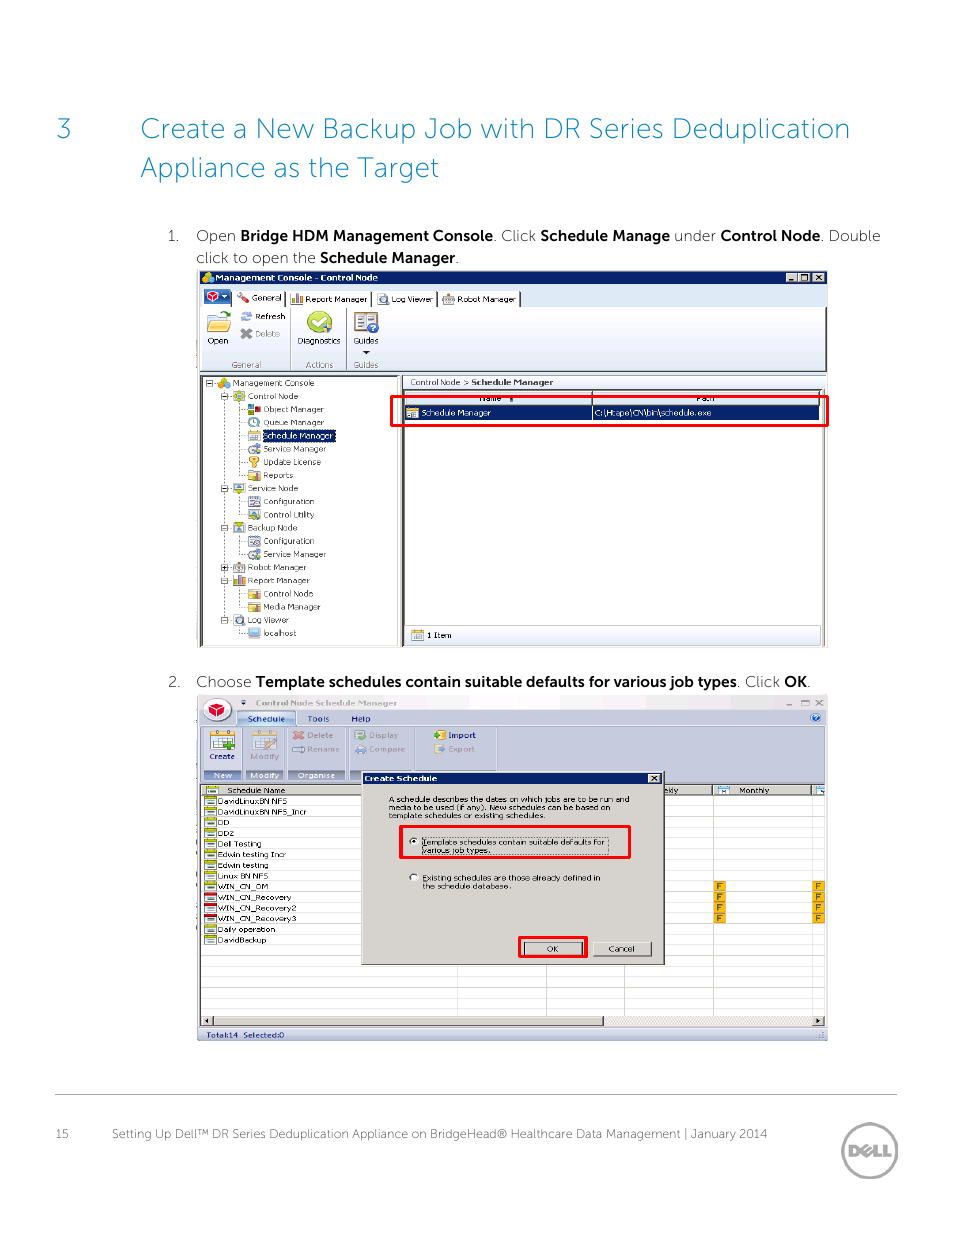Select the Daily operation schedule row
This screenshot has width=954, height=1235.
pyautogui.click(x=280, y=929)
